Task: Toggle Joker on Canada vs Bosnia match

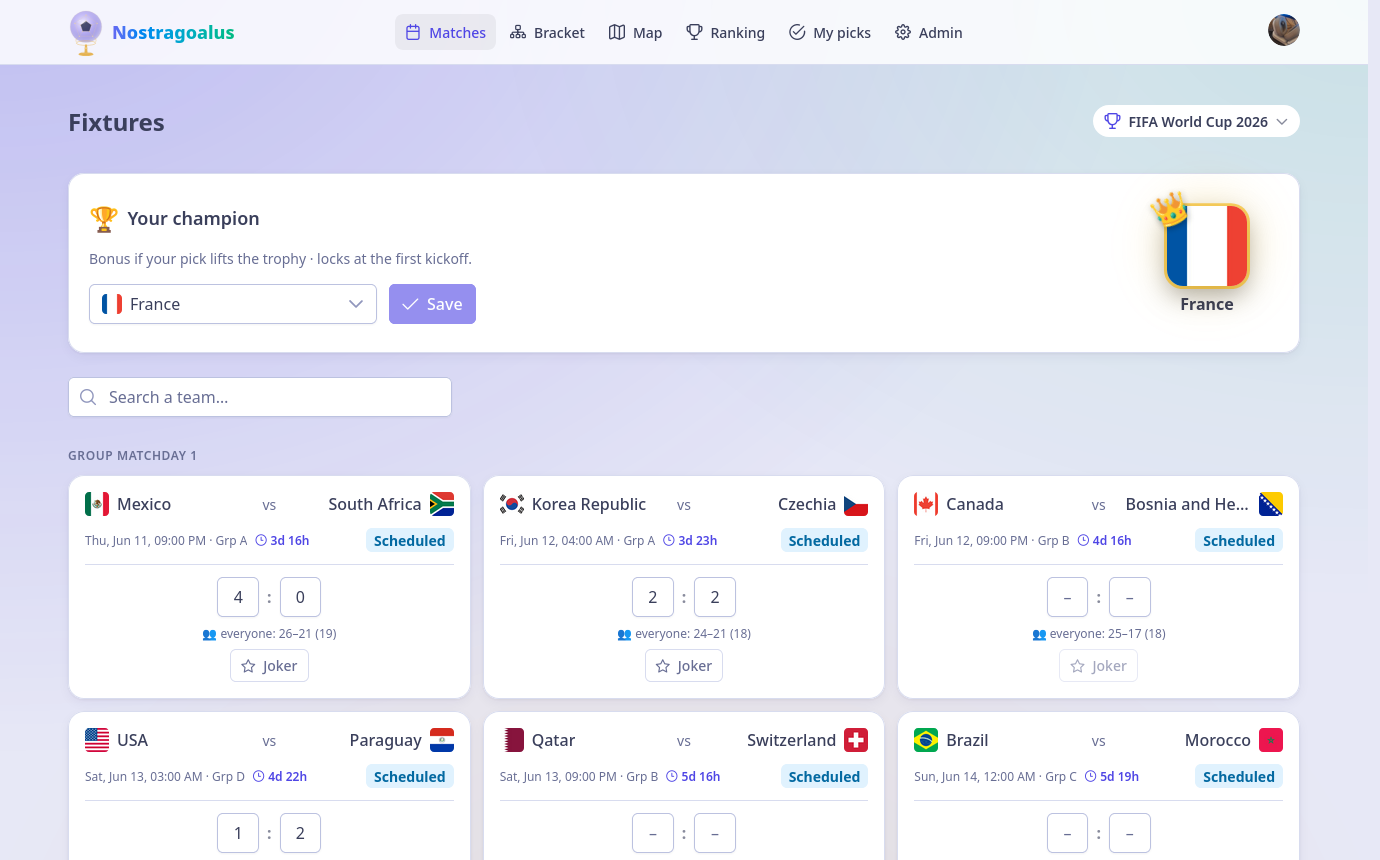Action: [1098, 666]
